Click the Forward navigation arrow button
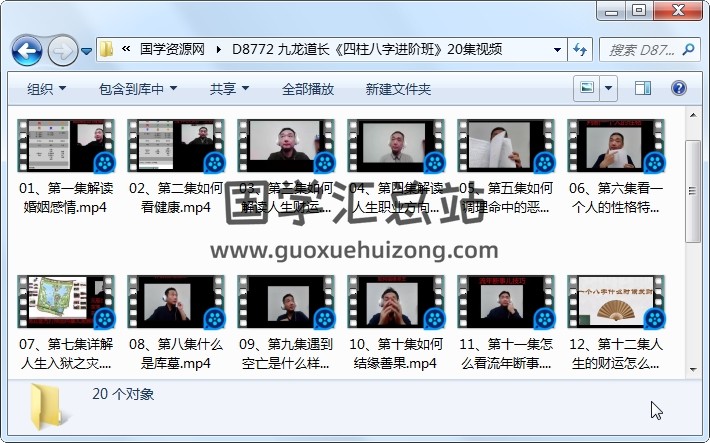710x443 pixels. pyautogui.click(x=62, y=50)
